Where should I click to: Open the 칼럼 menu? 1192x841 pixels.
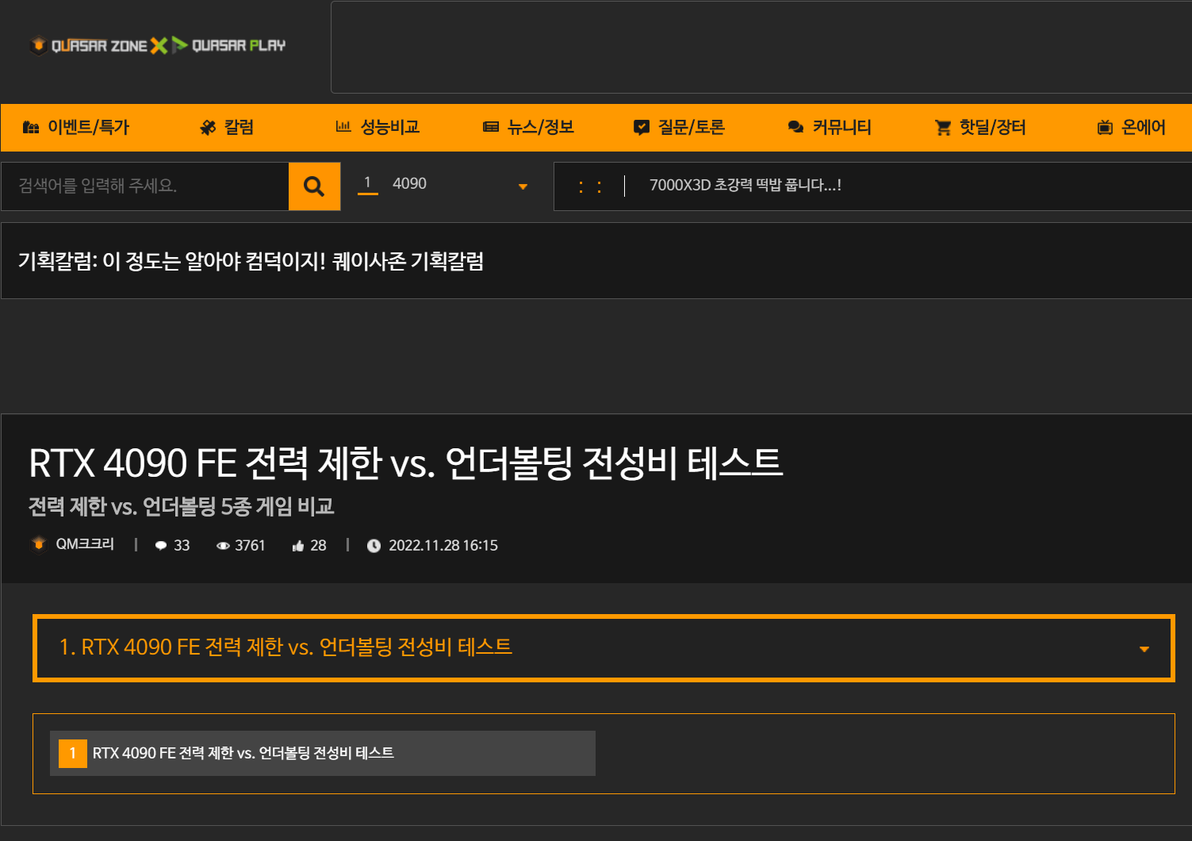point(227,128)
